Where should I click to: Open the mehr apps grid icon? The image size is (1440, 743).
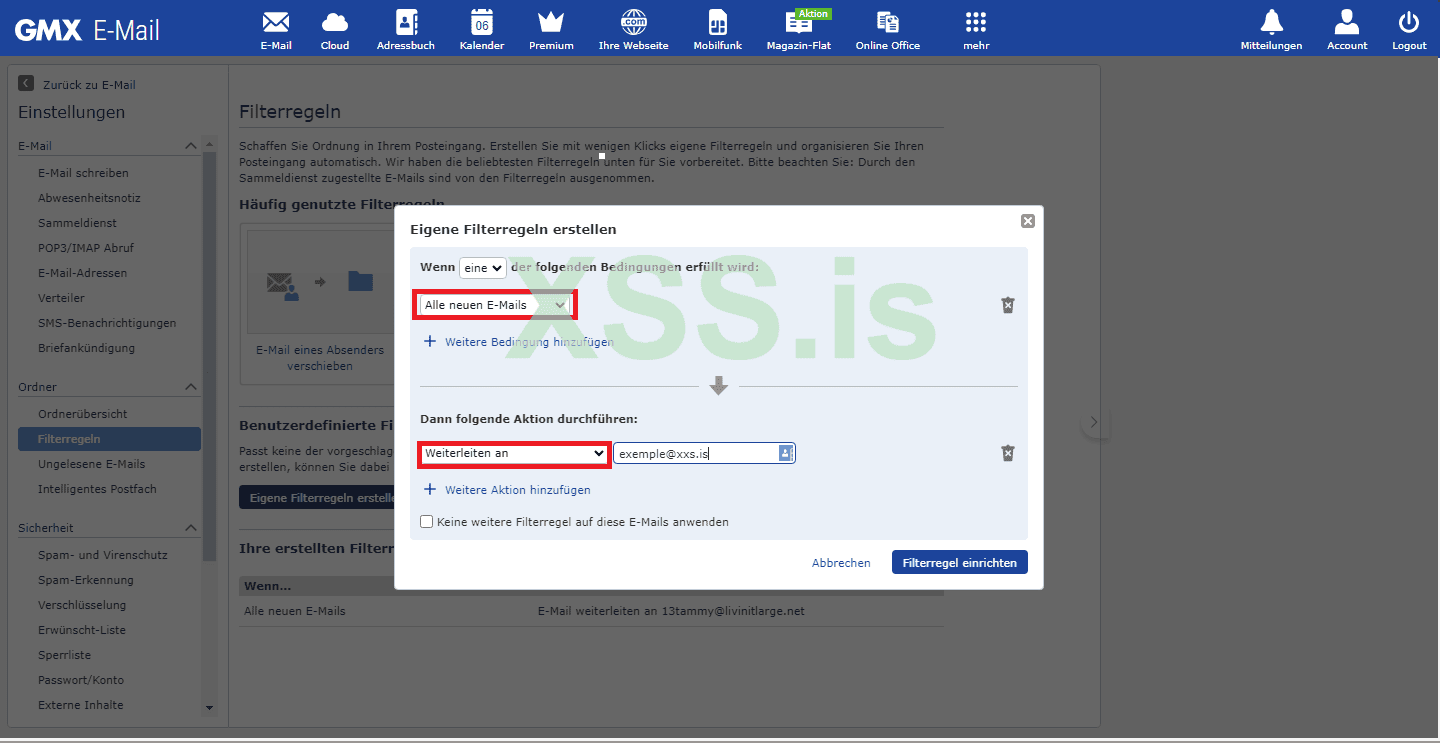[976, 30]
